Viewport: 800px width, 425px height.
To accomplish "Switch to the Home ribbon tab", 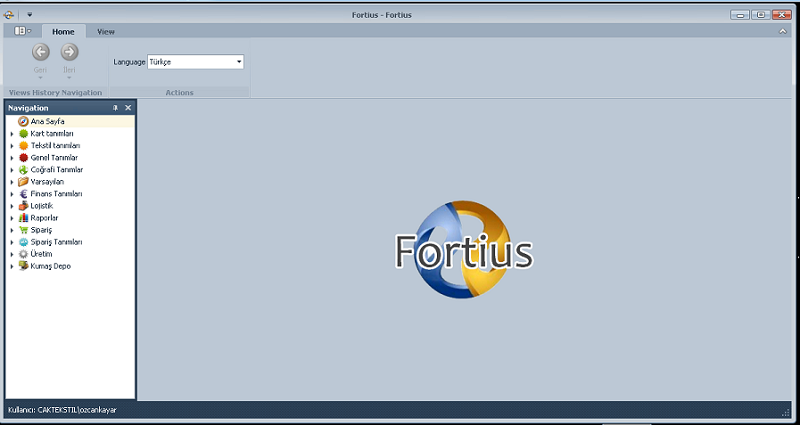I will 63,31.
